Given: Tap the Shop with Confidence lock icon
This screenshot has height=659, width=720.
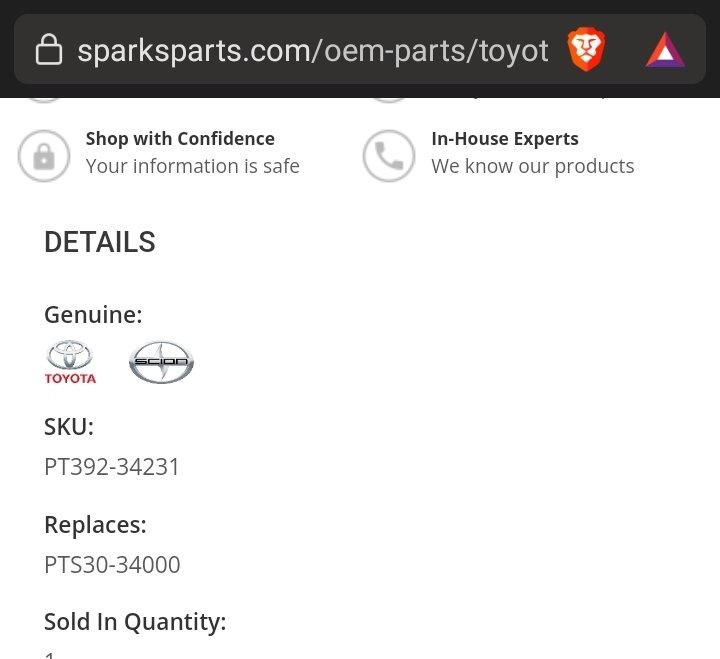Looking at the screenshot, I should (44, 156).
